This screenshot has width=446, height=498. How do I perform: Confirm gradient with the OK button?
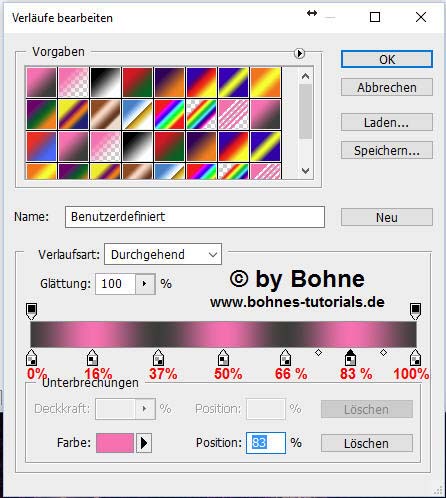click(x=387, y=59)
